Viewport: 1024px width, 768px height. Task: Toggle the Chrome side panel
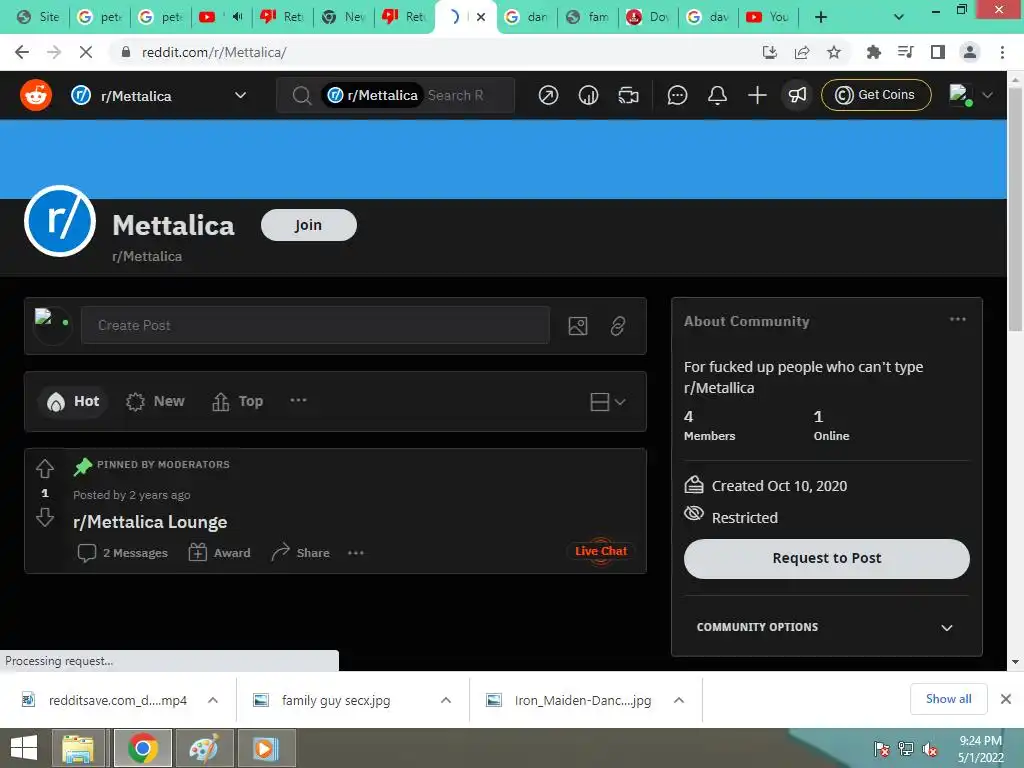tap(938, 52)
